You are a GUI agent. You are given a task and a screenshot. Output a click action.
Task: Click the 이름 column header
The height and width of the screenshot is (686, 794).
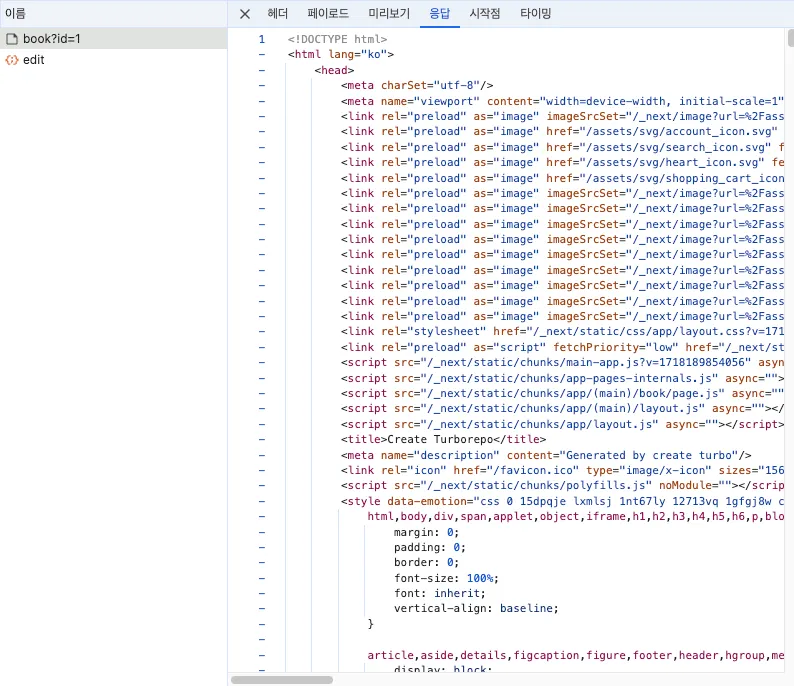click(x=15, y=13)
